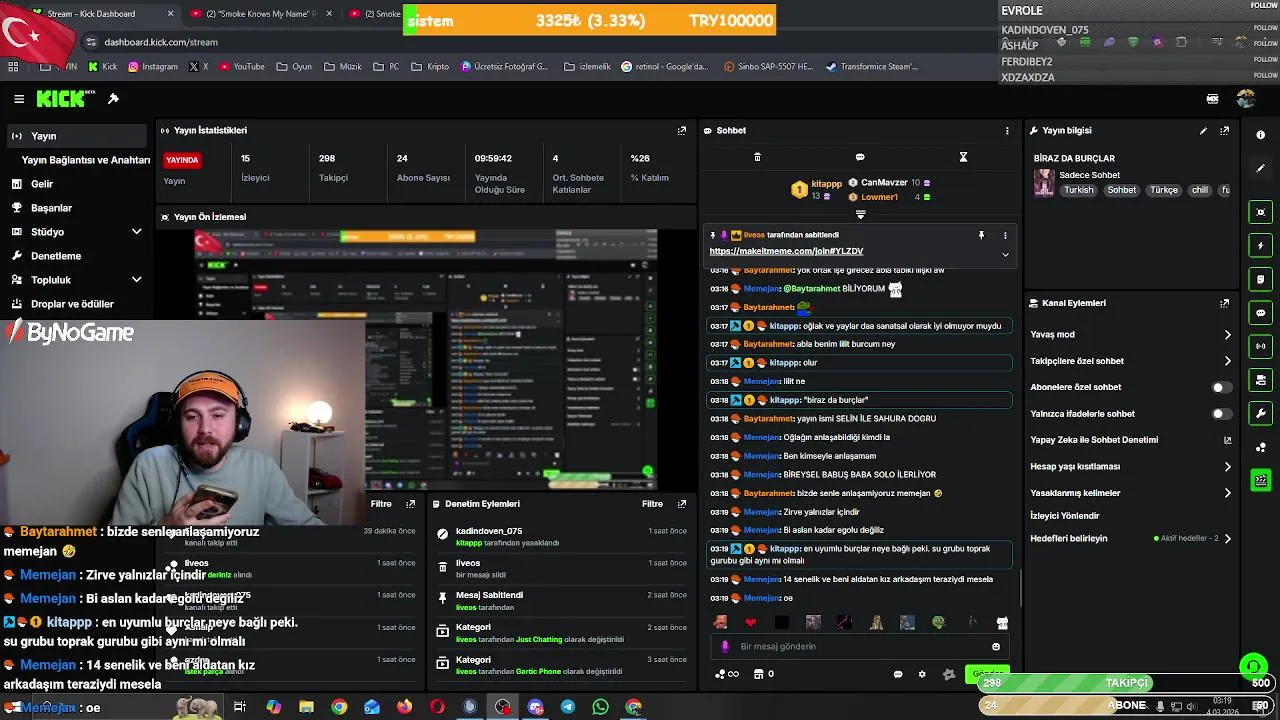This screenshot has height=720, width=1280.
Task: Unpin the pinned message via pin icon
Action: click(x=981, y=235)
